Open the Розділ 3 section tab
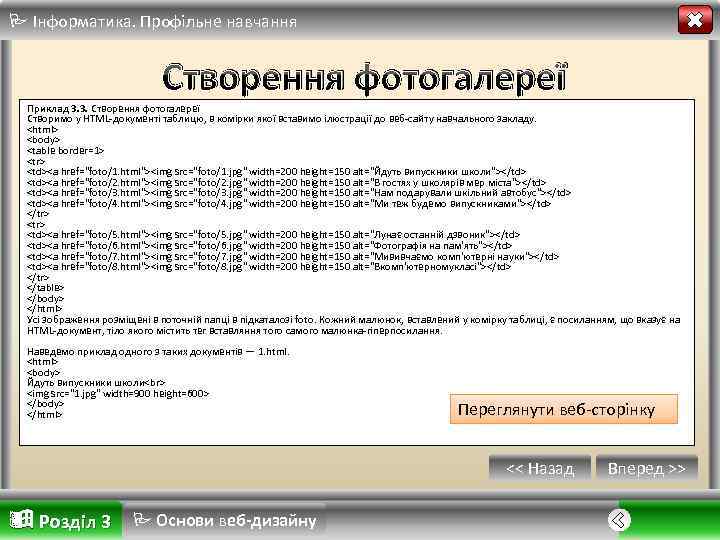The height and width of the screenshot is (540, 720). (x=61, y=521)
